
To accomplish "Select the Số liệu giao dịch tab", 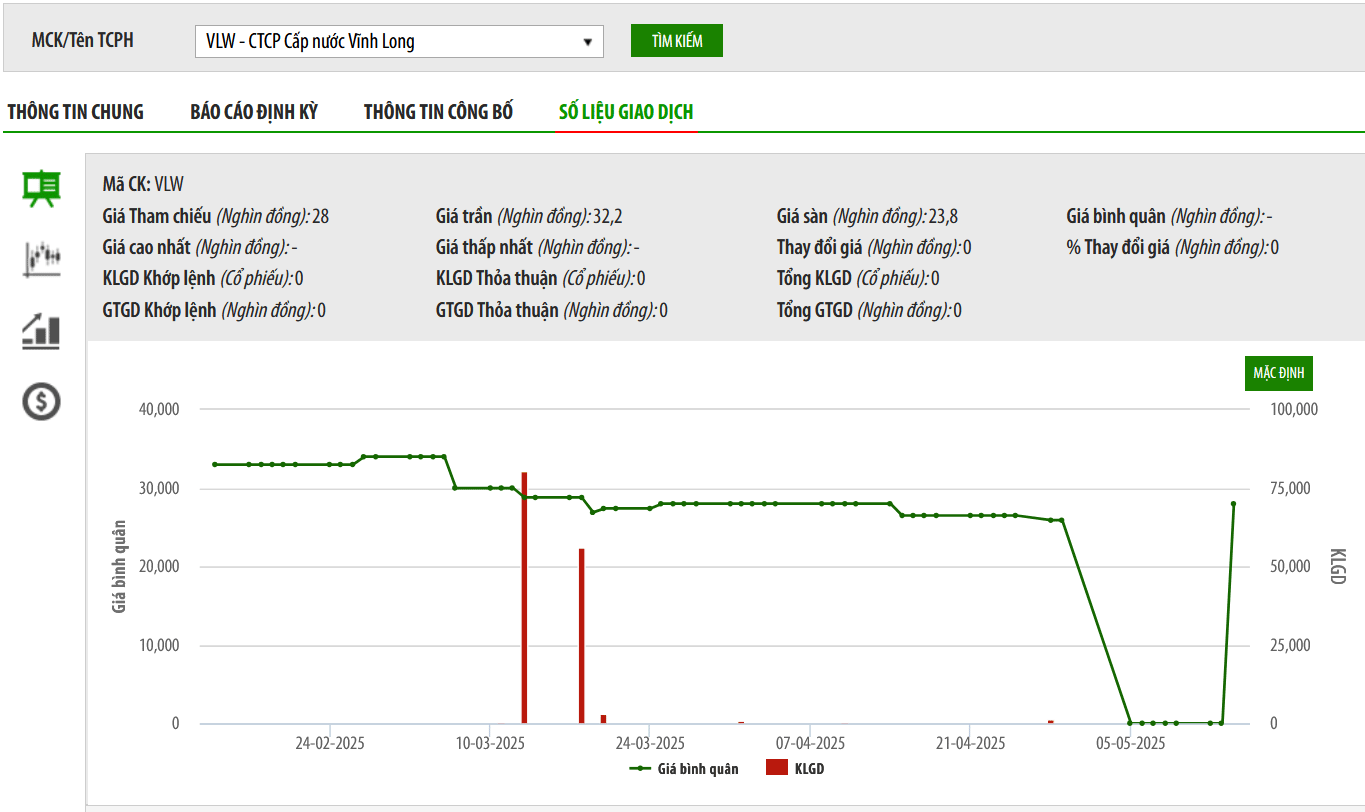I will click(626, 112).
